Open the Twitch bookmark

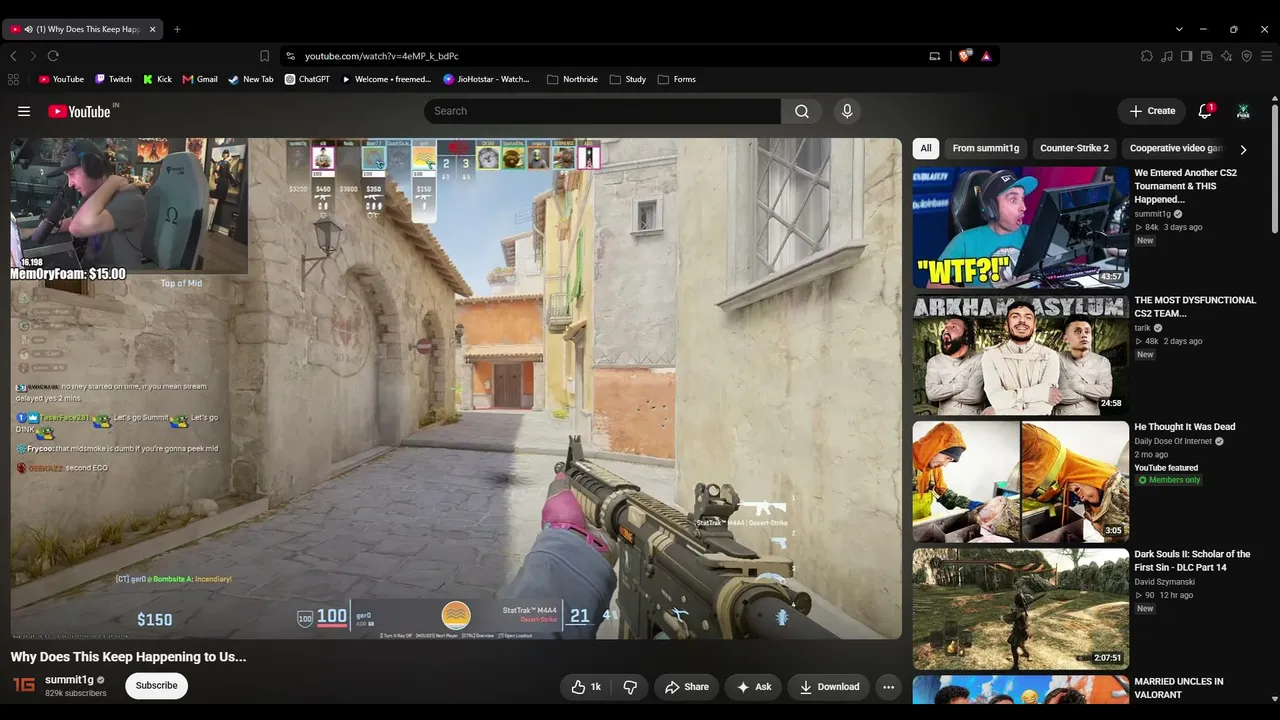tap(113, 79)
